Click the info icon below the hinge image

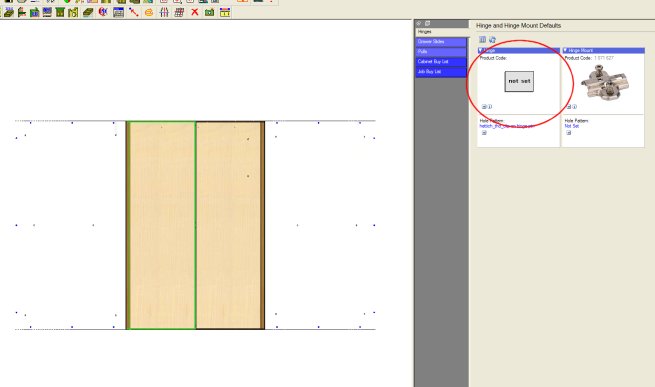(x=490, y=107)
